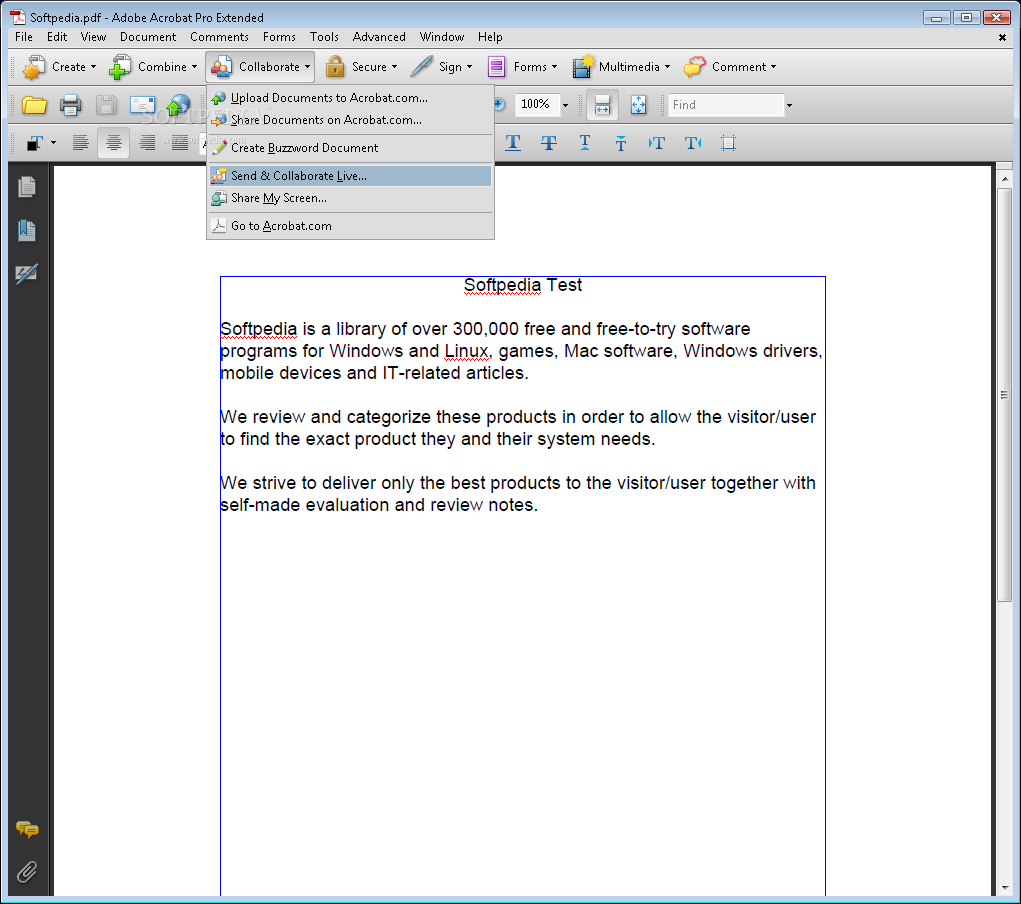This screenshot has width=1021, height=904.
Task: Open the Find options dropdown arrow
Action: pyautogui.click(x=789, y=105)
